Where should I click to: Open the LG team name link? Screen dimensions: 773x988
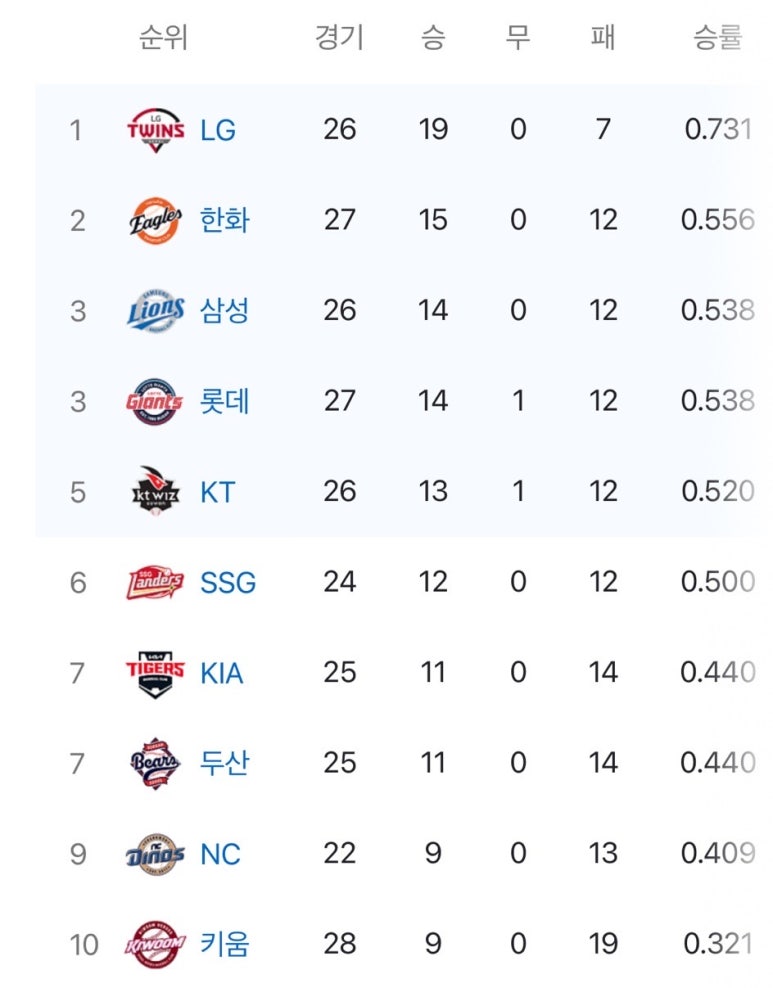pyautogui.click(x=218, y=130)
